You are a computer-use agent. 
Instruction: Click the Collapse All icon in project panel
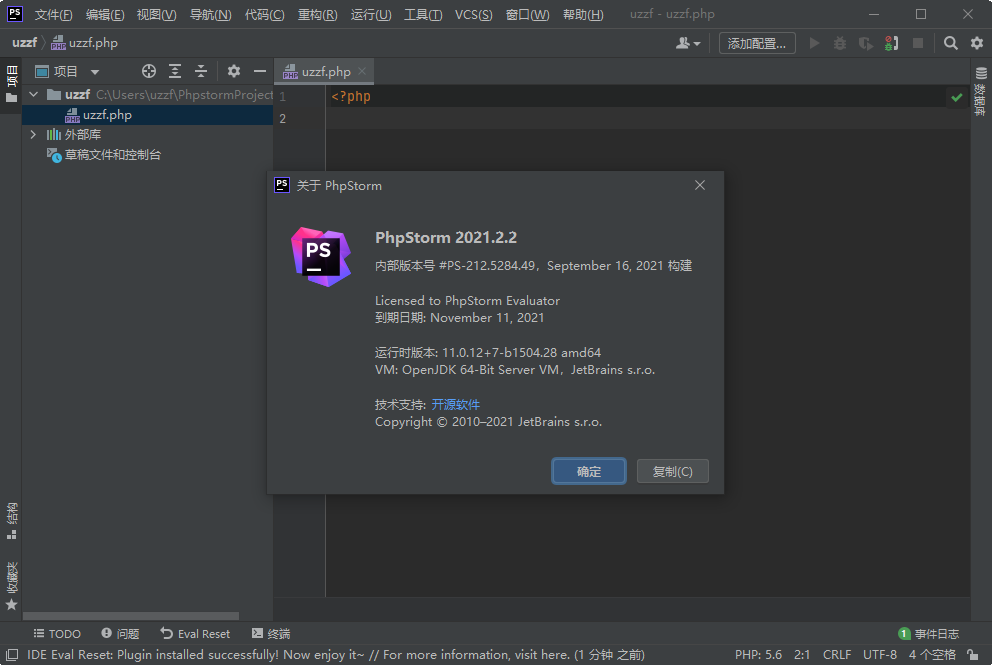(x=201, y=71)
